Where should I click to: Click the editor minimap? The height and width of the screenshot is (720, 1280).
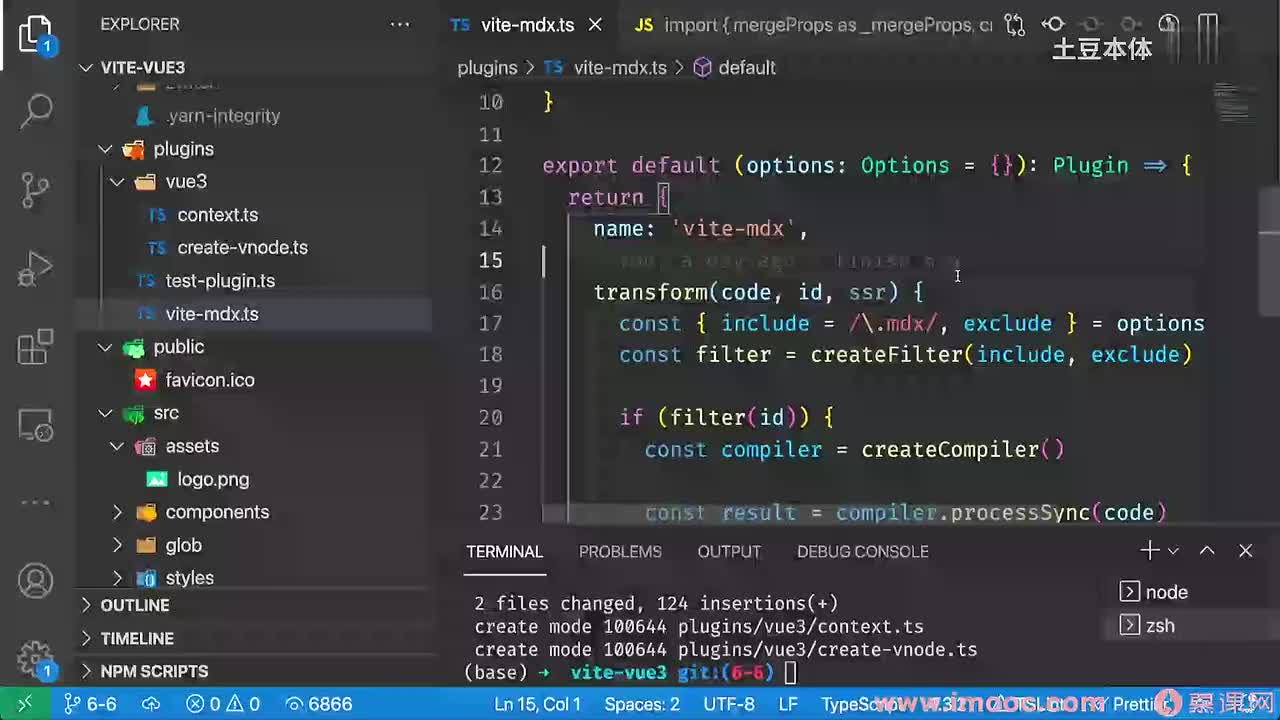[1234, 100]
